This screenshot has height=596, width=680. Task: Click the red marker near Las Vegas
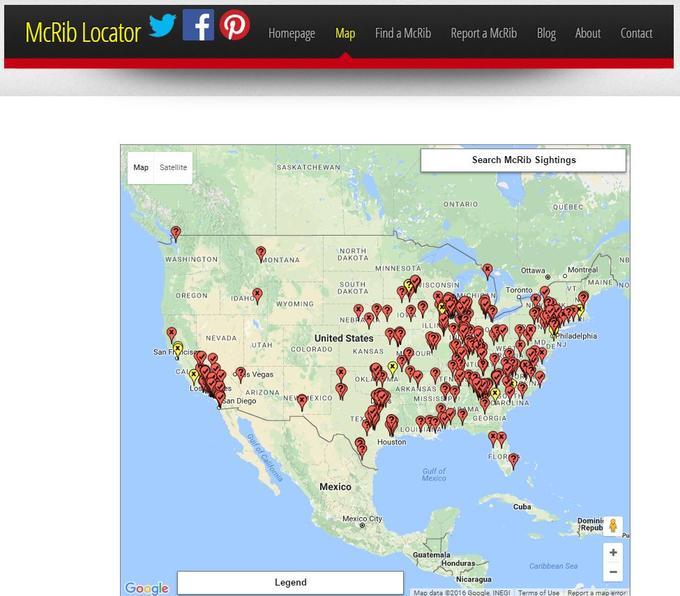point(241,375)
